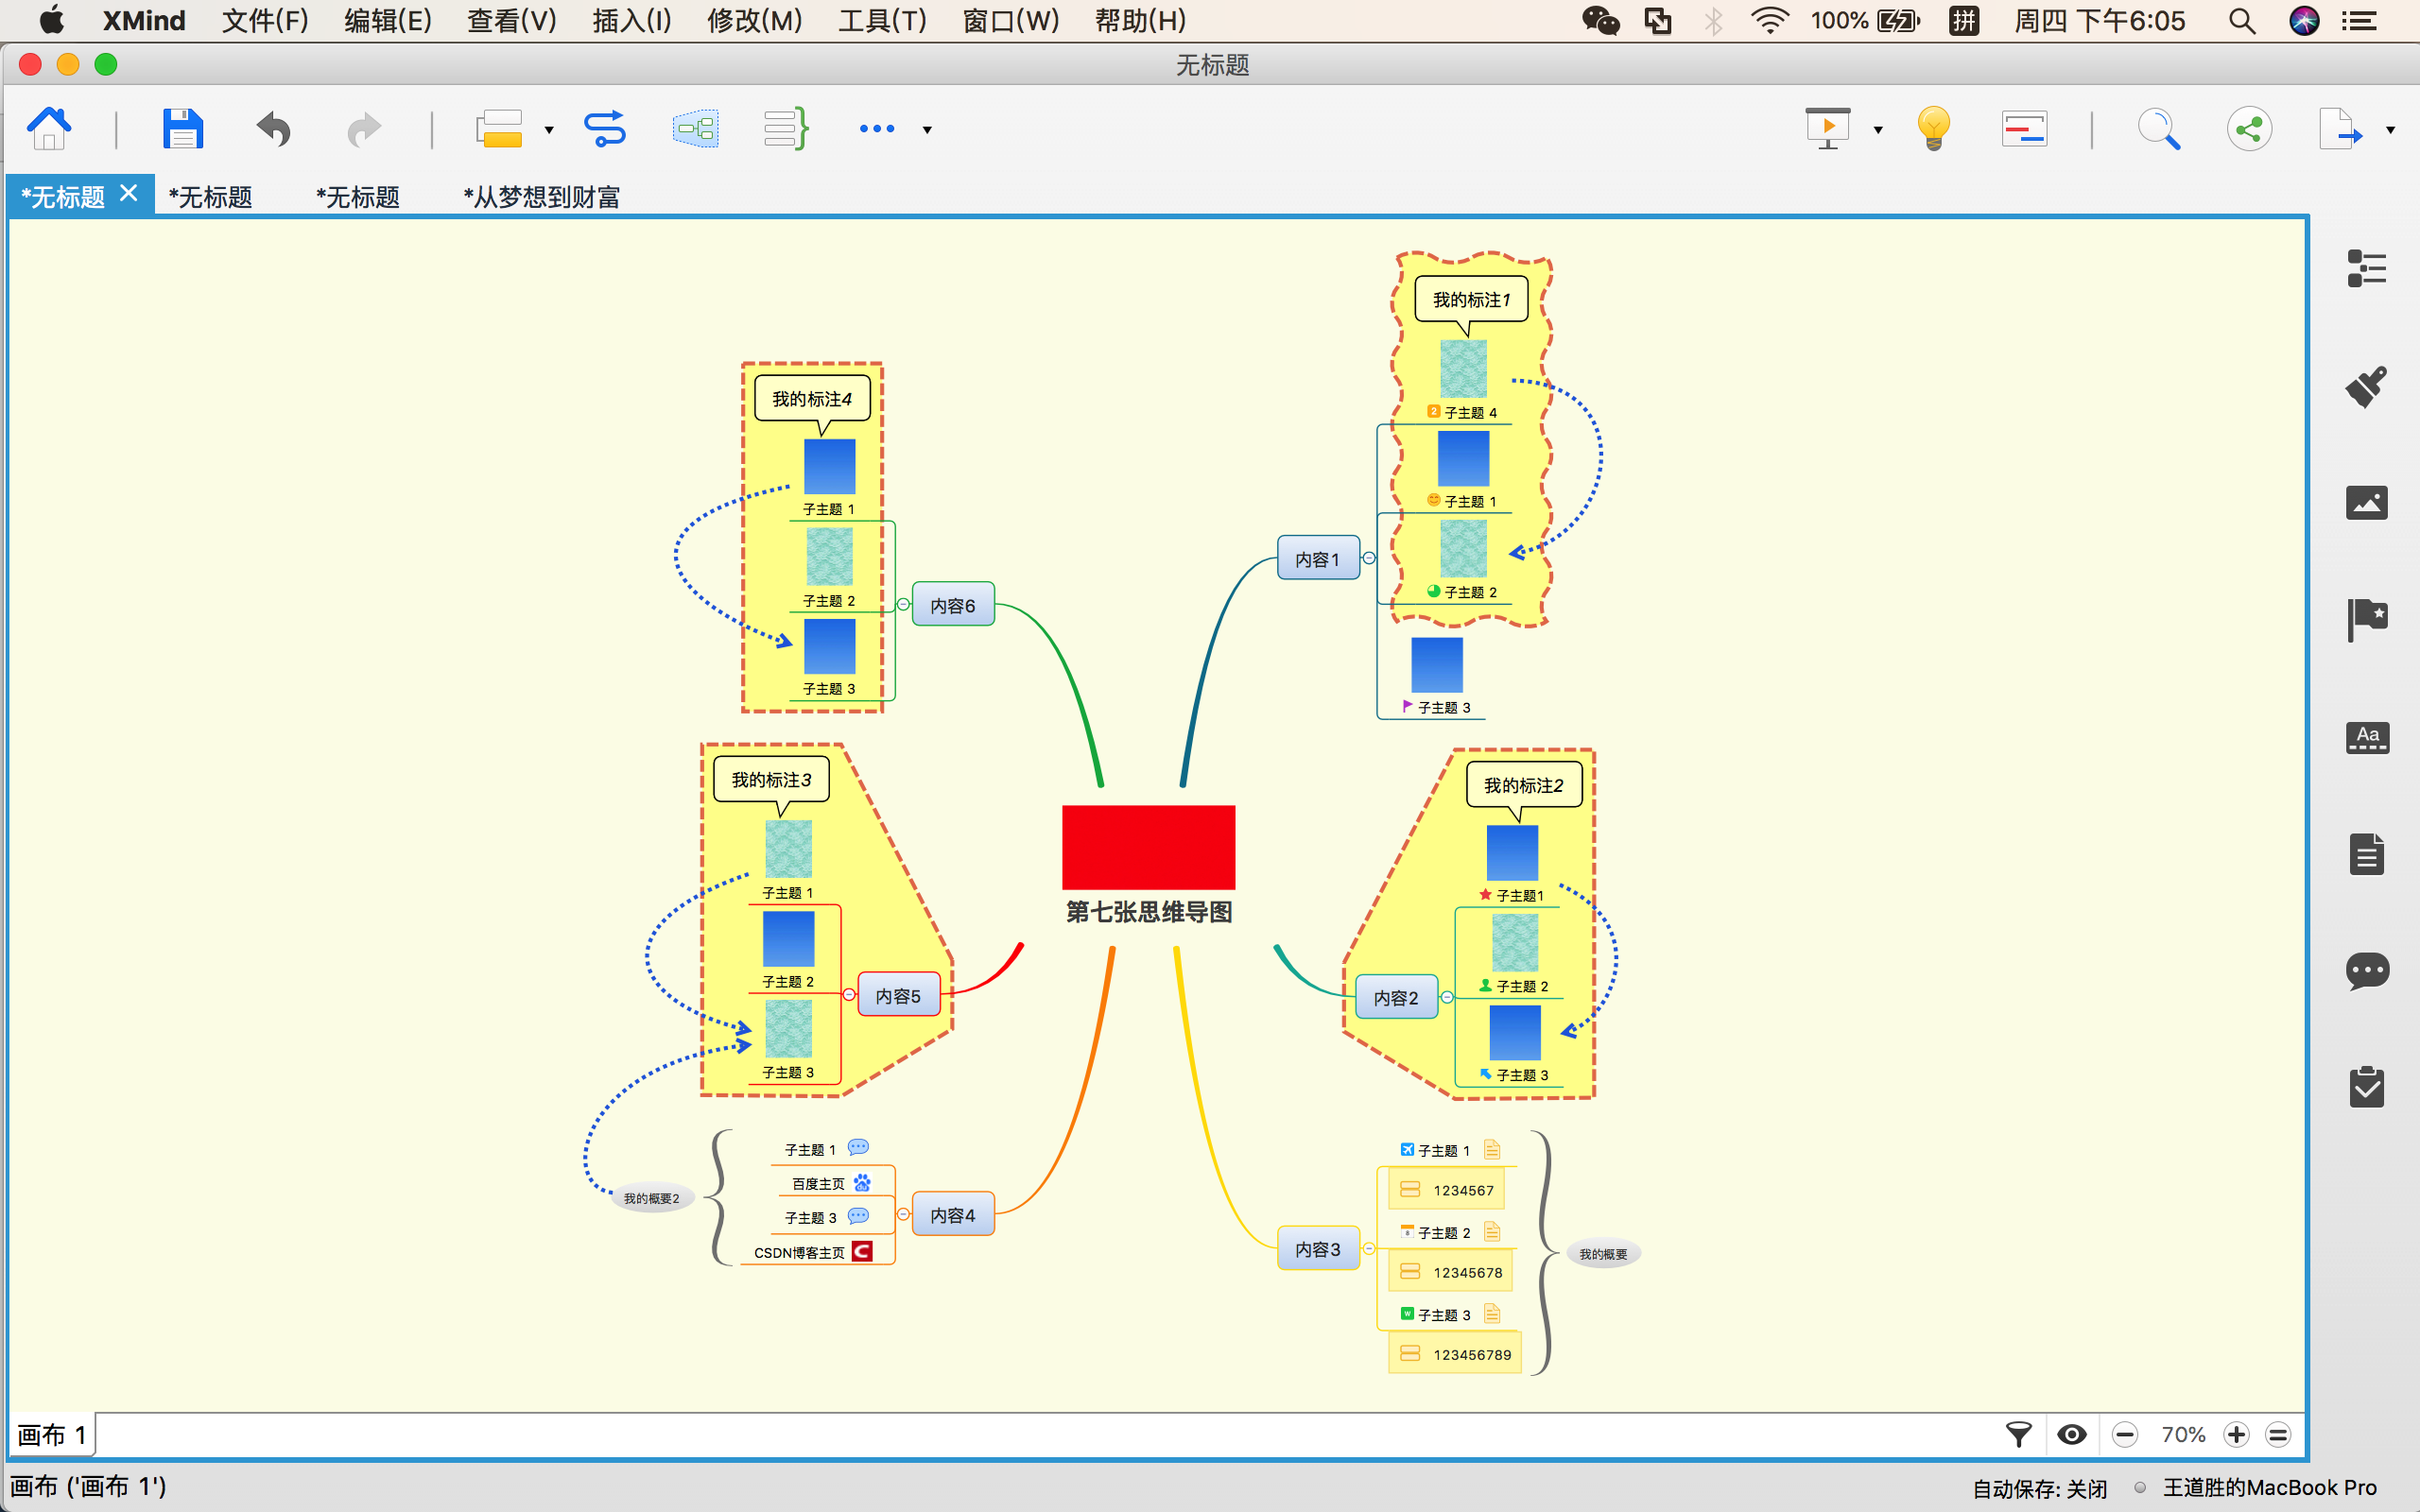This screenshot has height=1512, width=2420.
Task: Undo the last action
Action: click(x=273, y=129)
